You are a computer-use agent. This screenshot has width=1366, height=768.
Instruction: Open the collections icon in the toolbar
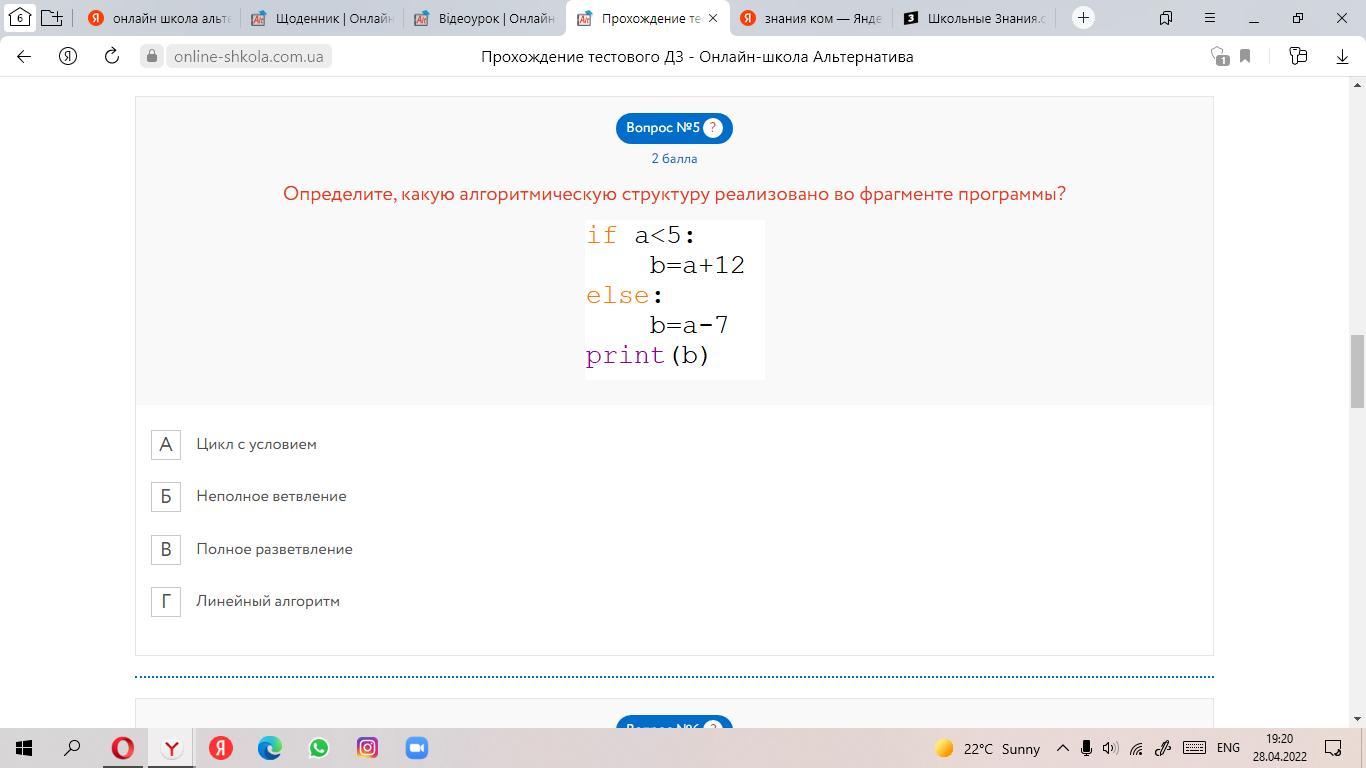pyautogui.click(x=1298, y=57)
